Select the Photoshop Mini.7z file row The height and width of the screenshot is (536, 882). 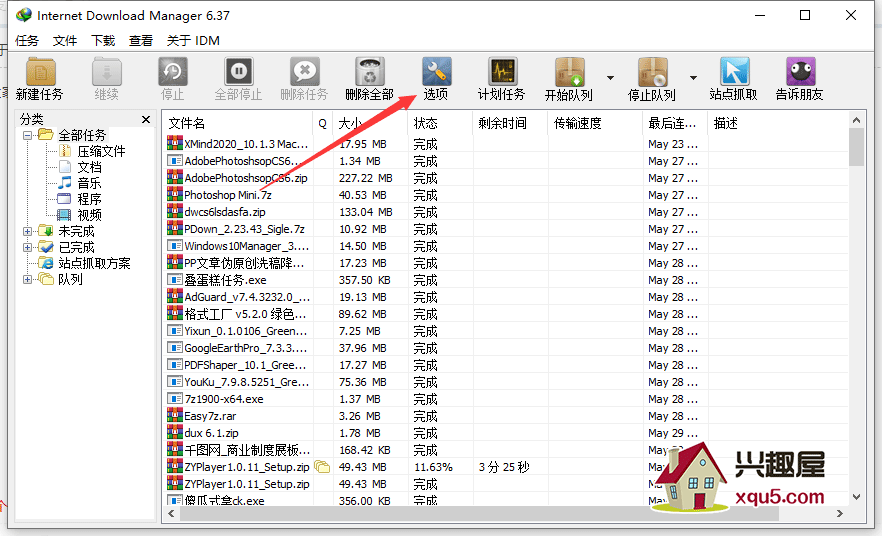[x=506, y=195]
